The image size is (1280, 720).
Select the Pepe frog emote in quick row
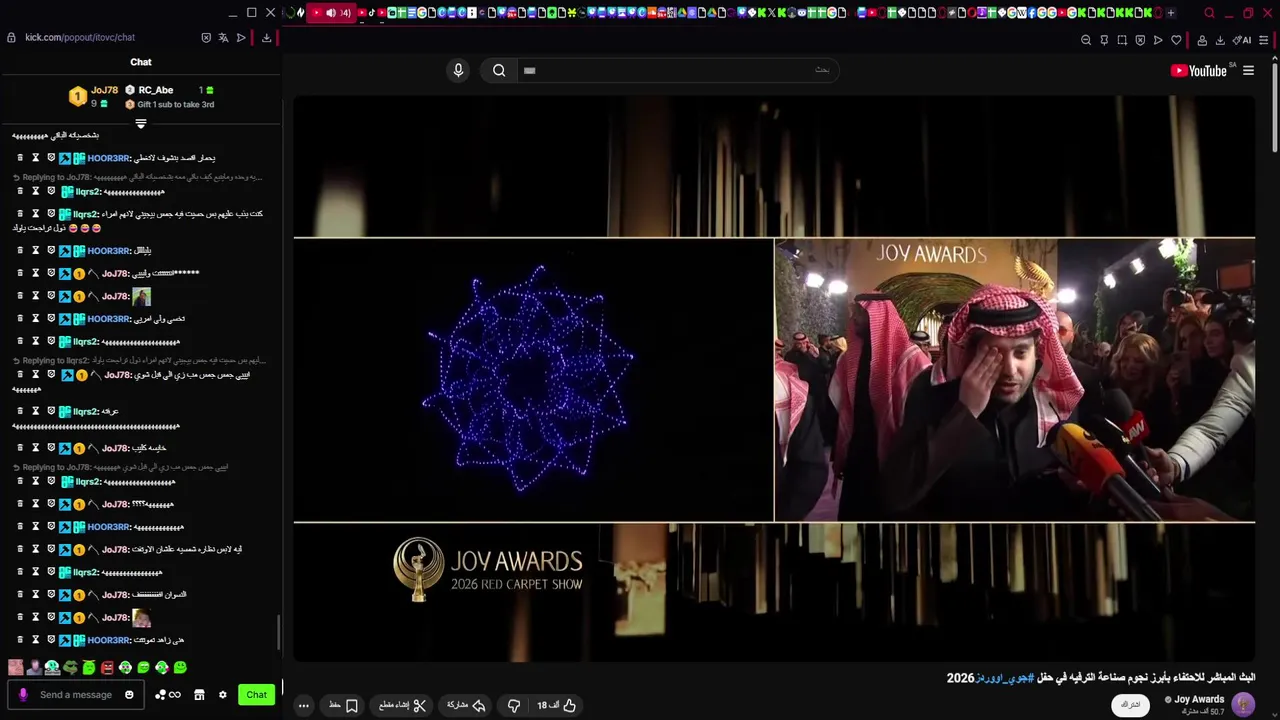coord(70,667)
